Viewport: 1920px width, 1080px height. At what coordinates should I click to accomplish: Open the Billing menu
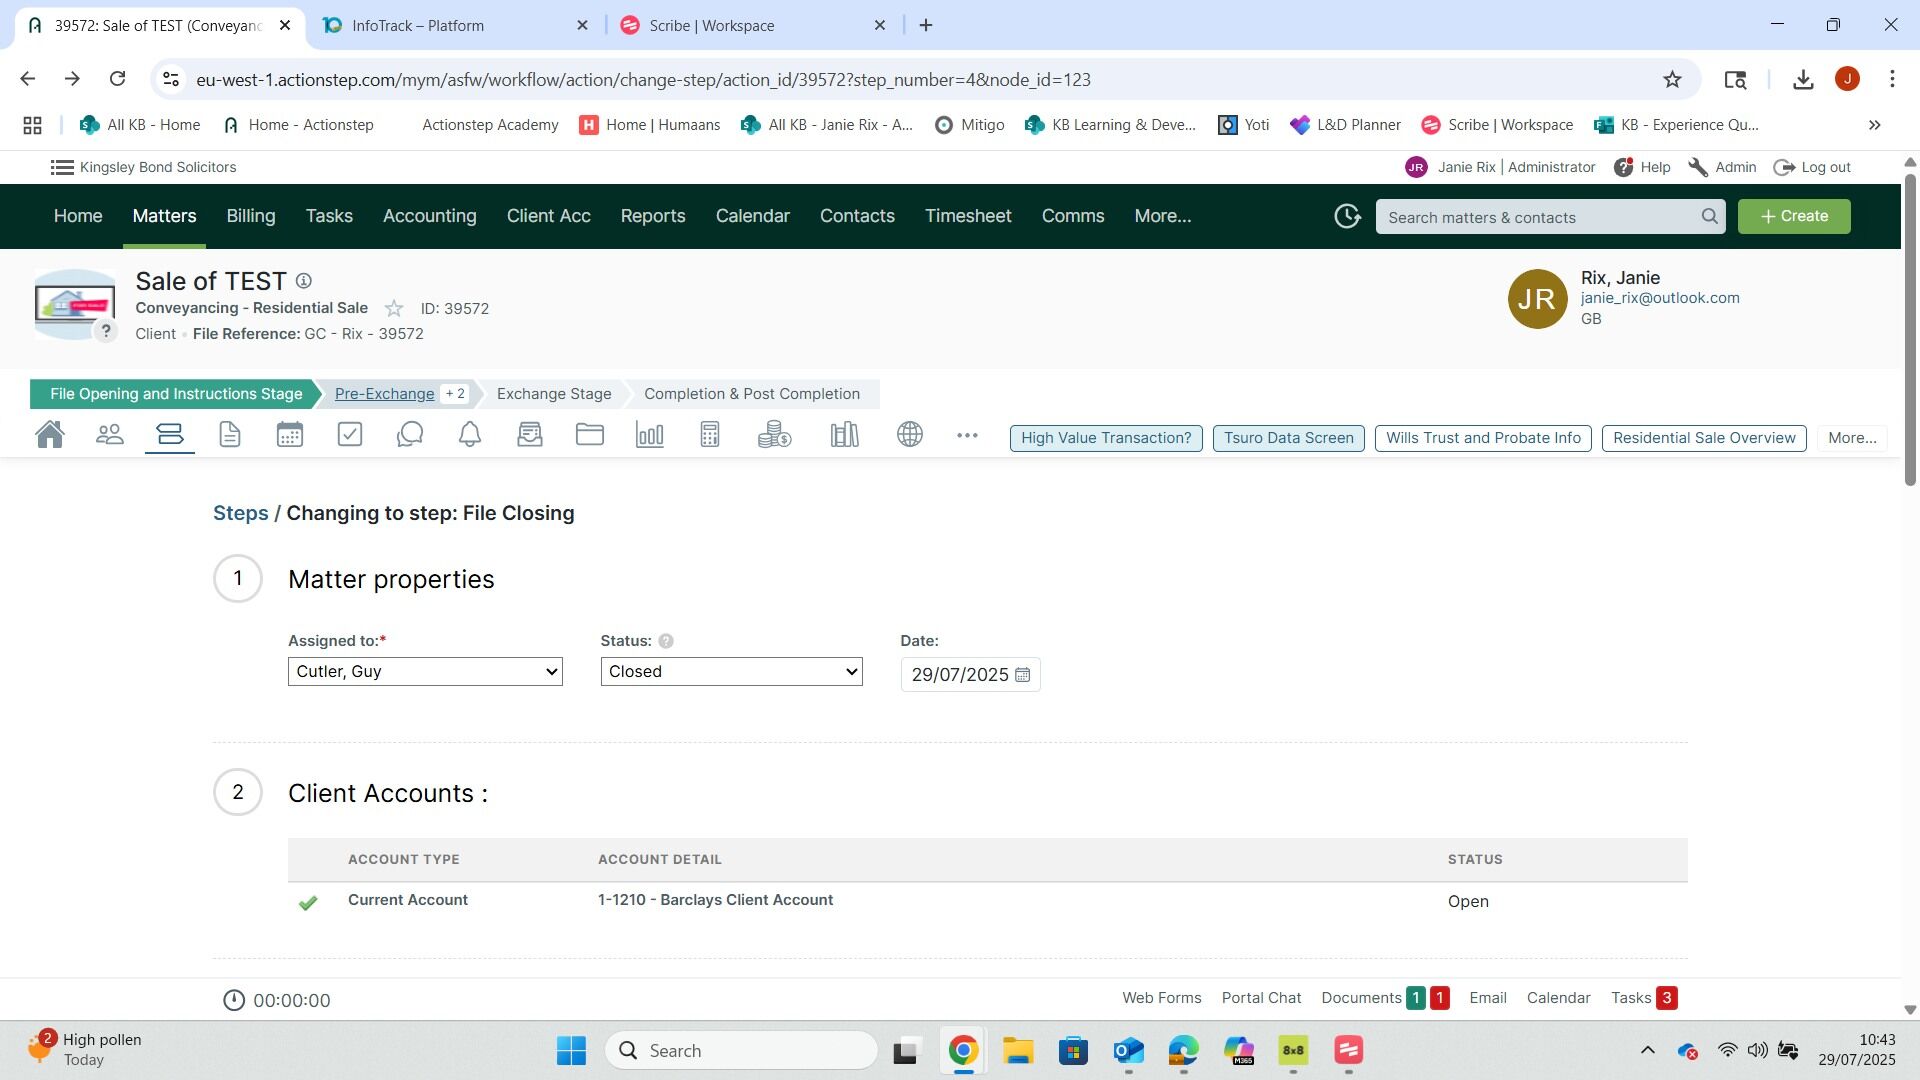pos(250,216)
